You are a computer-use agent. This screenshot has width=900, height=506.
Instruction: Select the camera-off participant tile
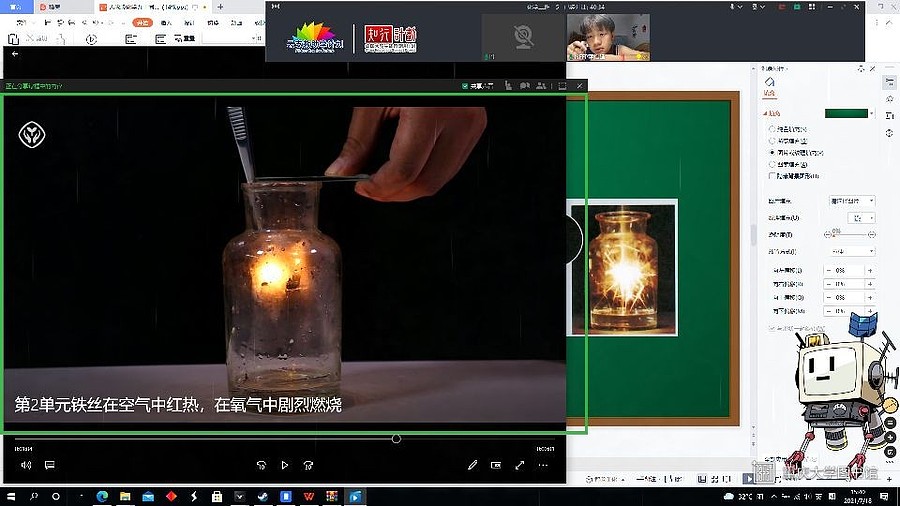pyautogui.click(x=523, y=37)
